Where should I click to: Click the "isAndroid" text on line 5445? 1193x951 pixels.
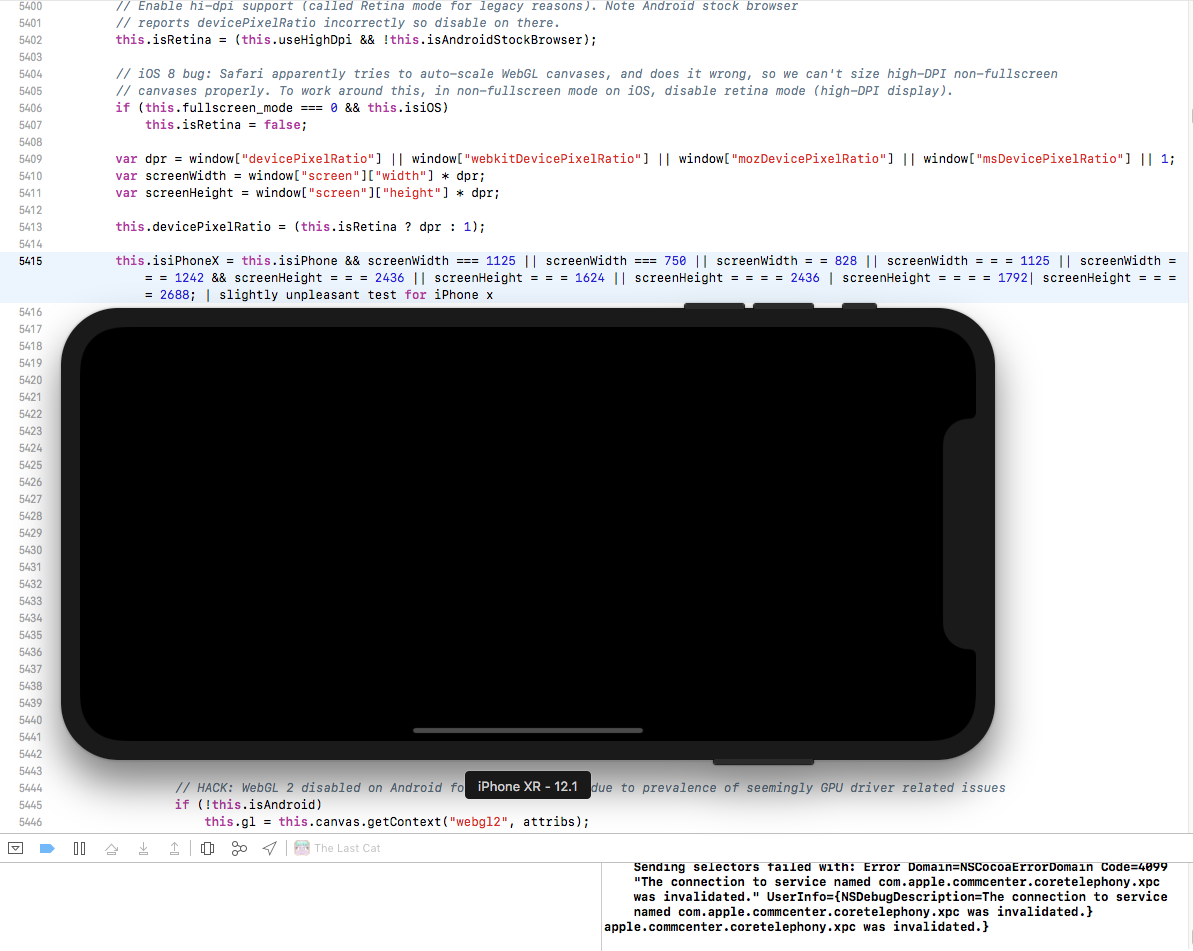[x=282, y=805]
